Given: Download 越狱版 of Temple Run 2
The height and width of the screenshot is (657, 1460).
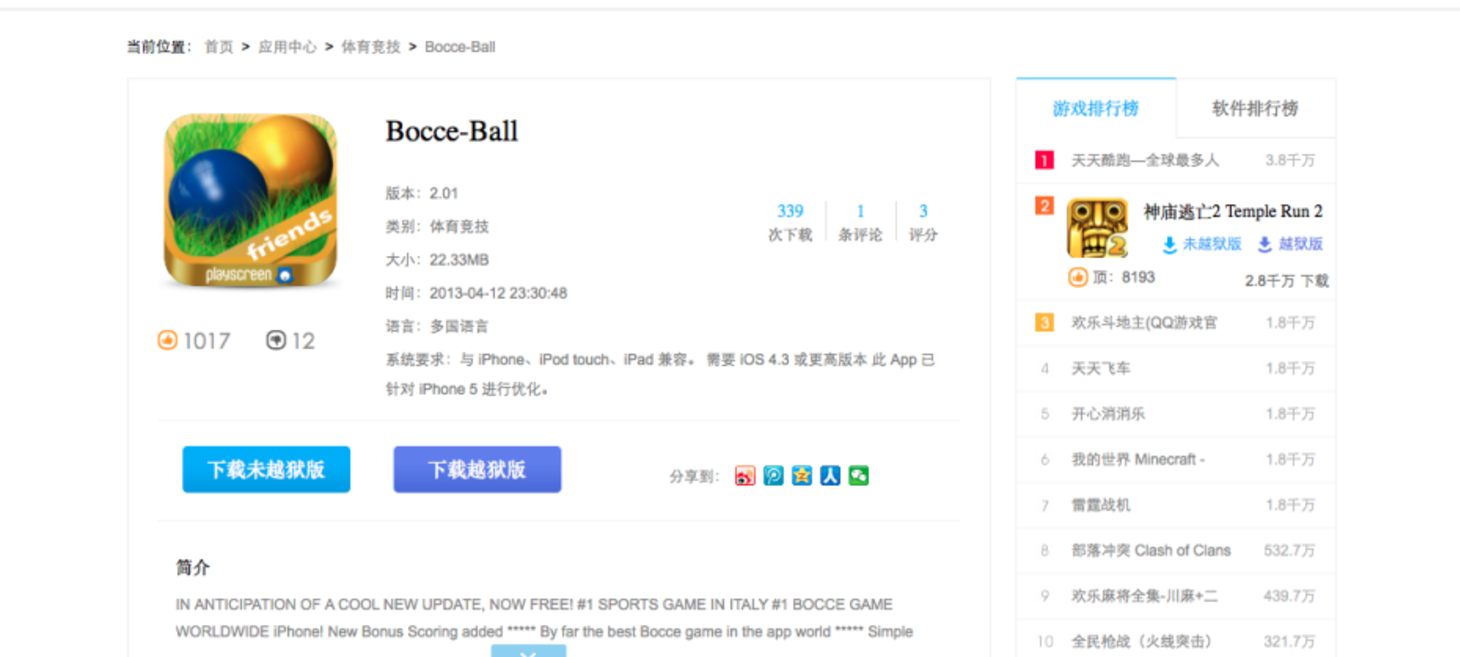Looking at the screenshot, I should click(1301, 244).
